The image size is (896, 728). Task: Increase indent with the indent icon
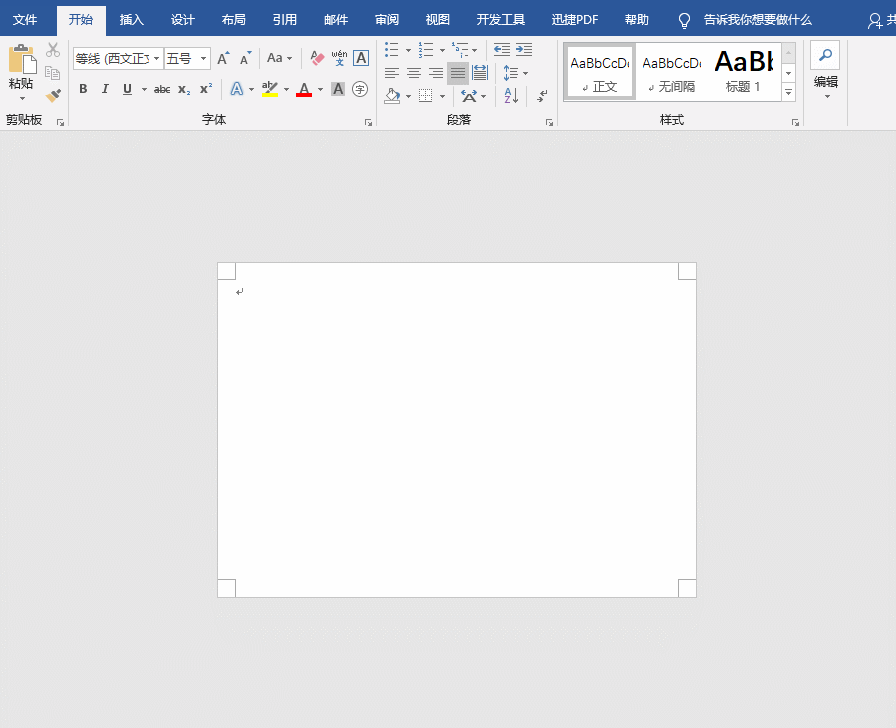[x=524, y=50]
